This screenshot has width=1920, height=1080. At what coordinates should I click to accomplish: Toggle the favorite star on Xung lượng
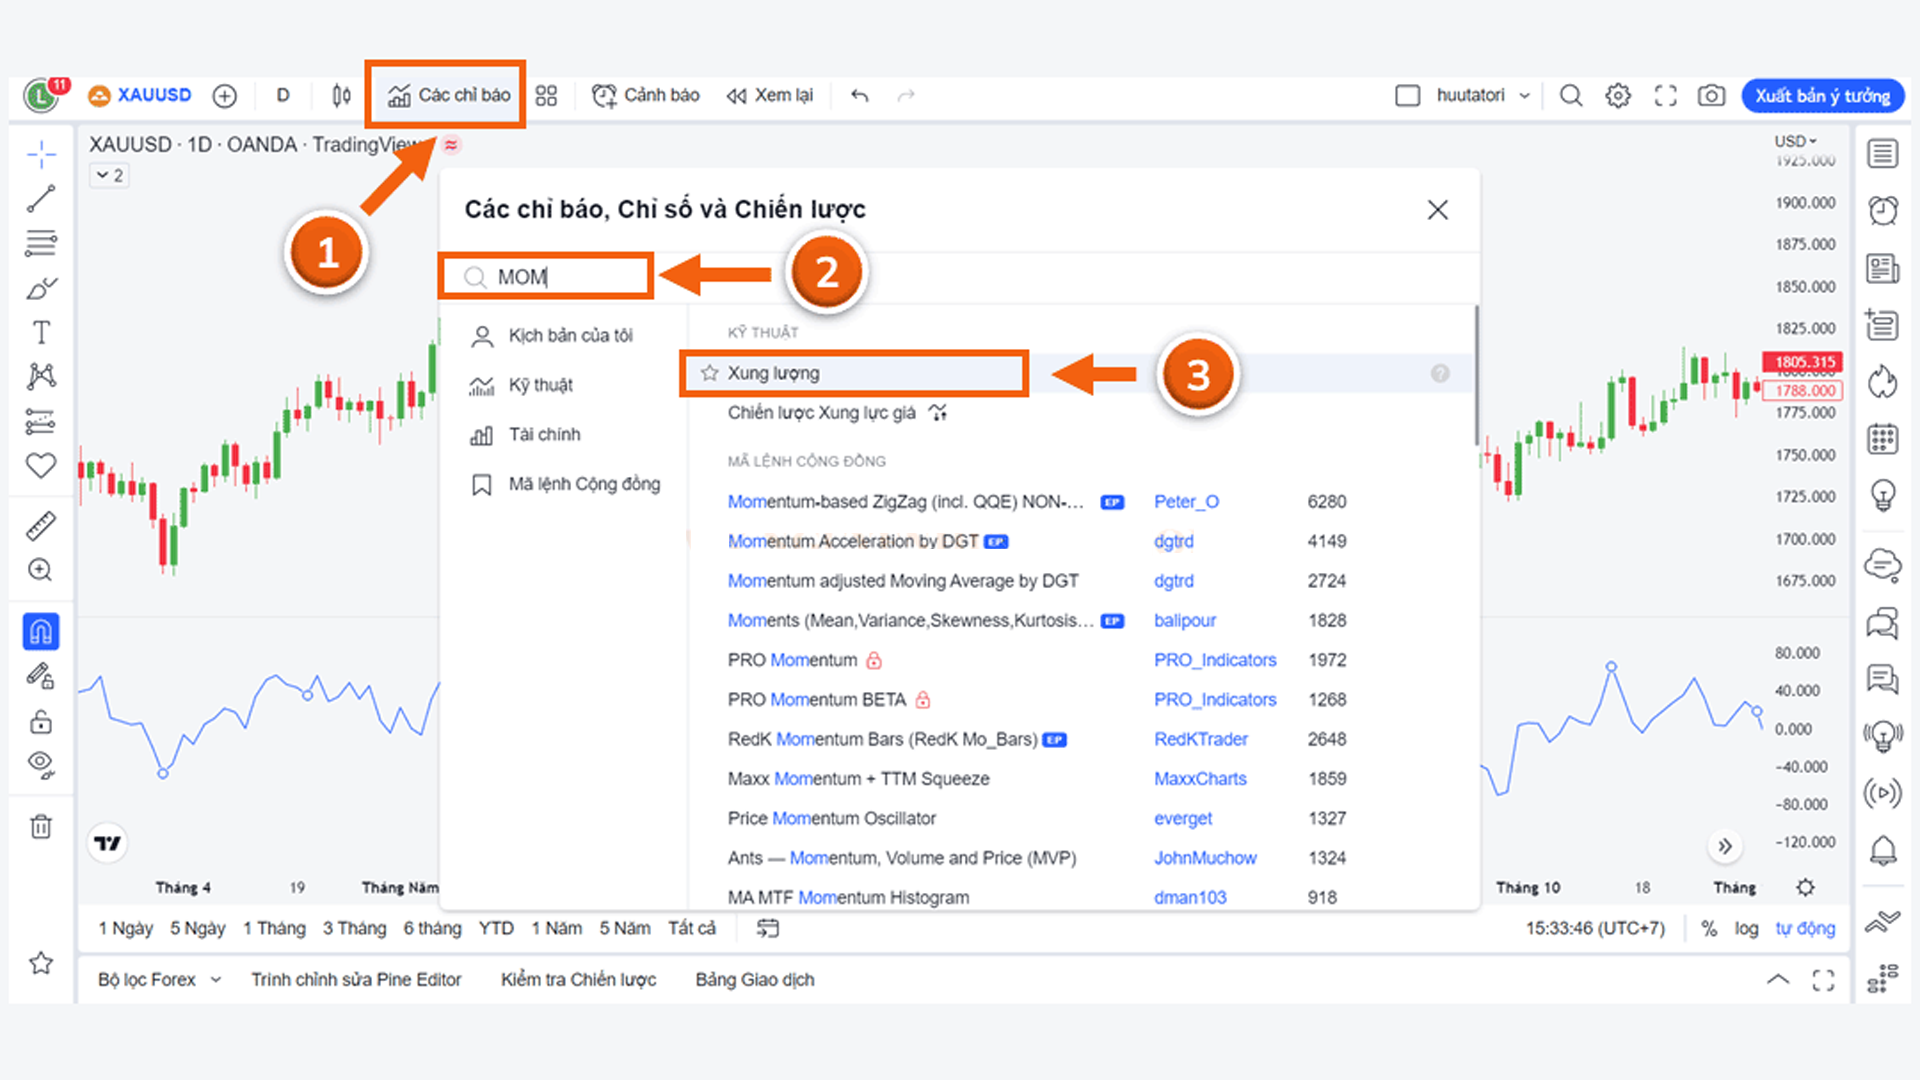710,372
